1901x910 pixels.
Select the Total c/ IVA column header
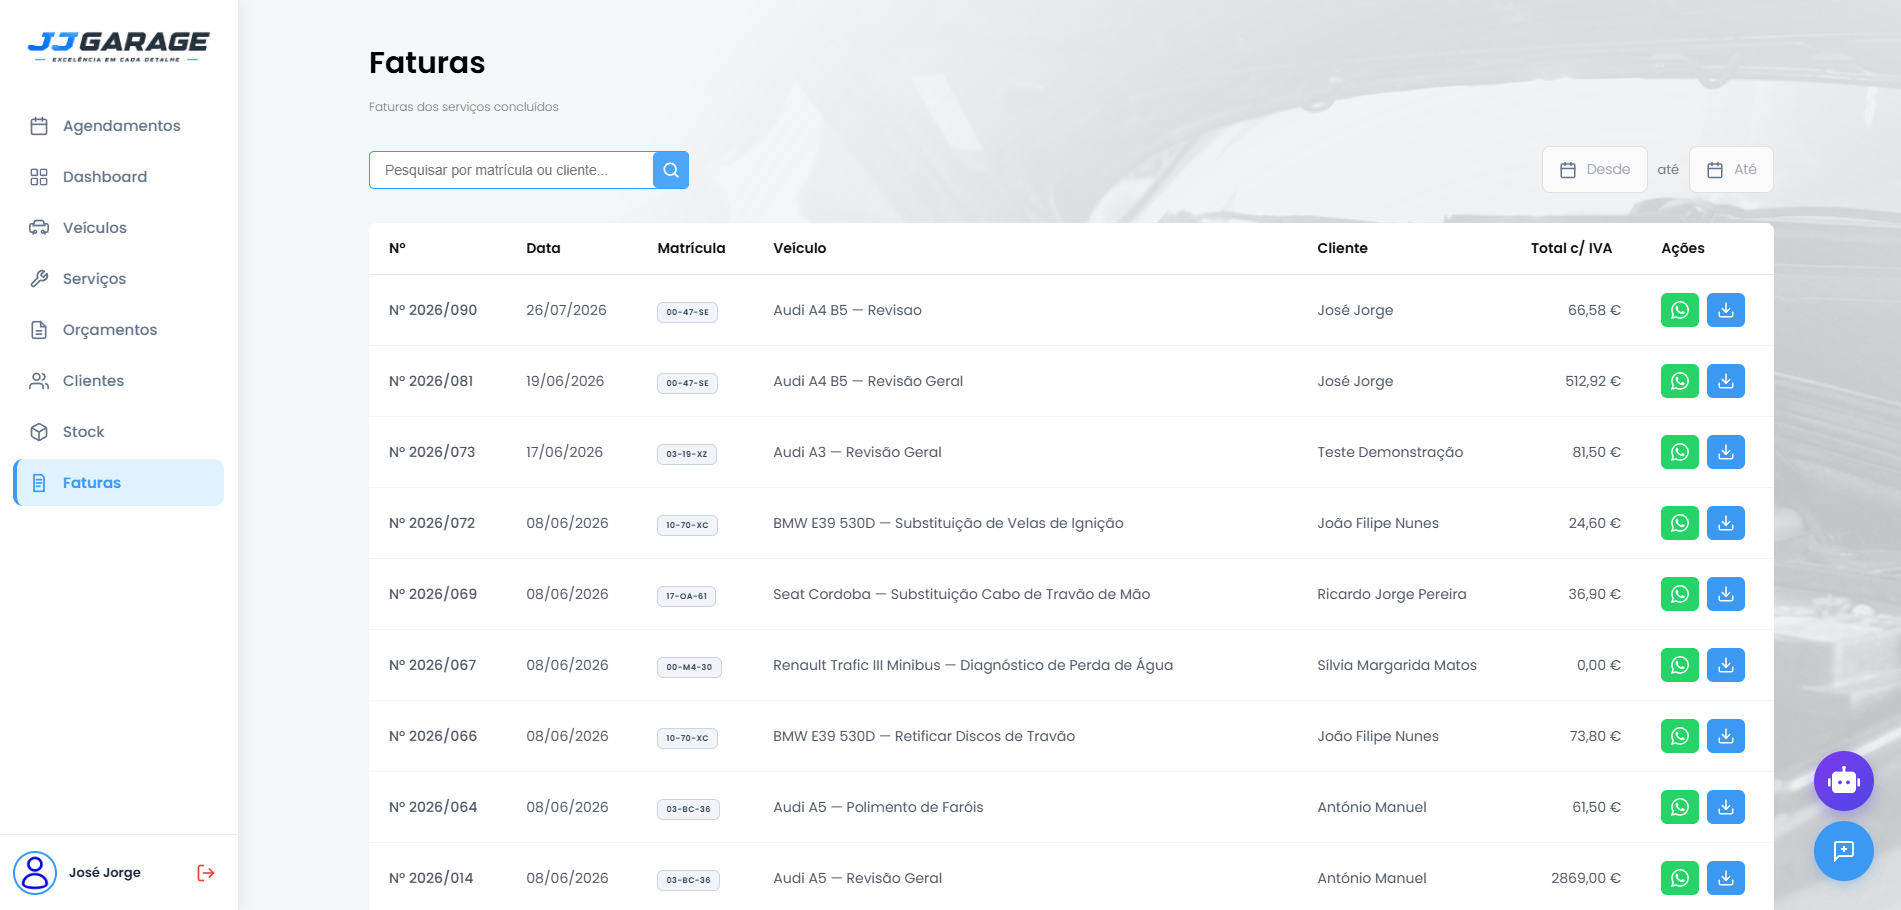click(x=1571, y=248)
